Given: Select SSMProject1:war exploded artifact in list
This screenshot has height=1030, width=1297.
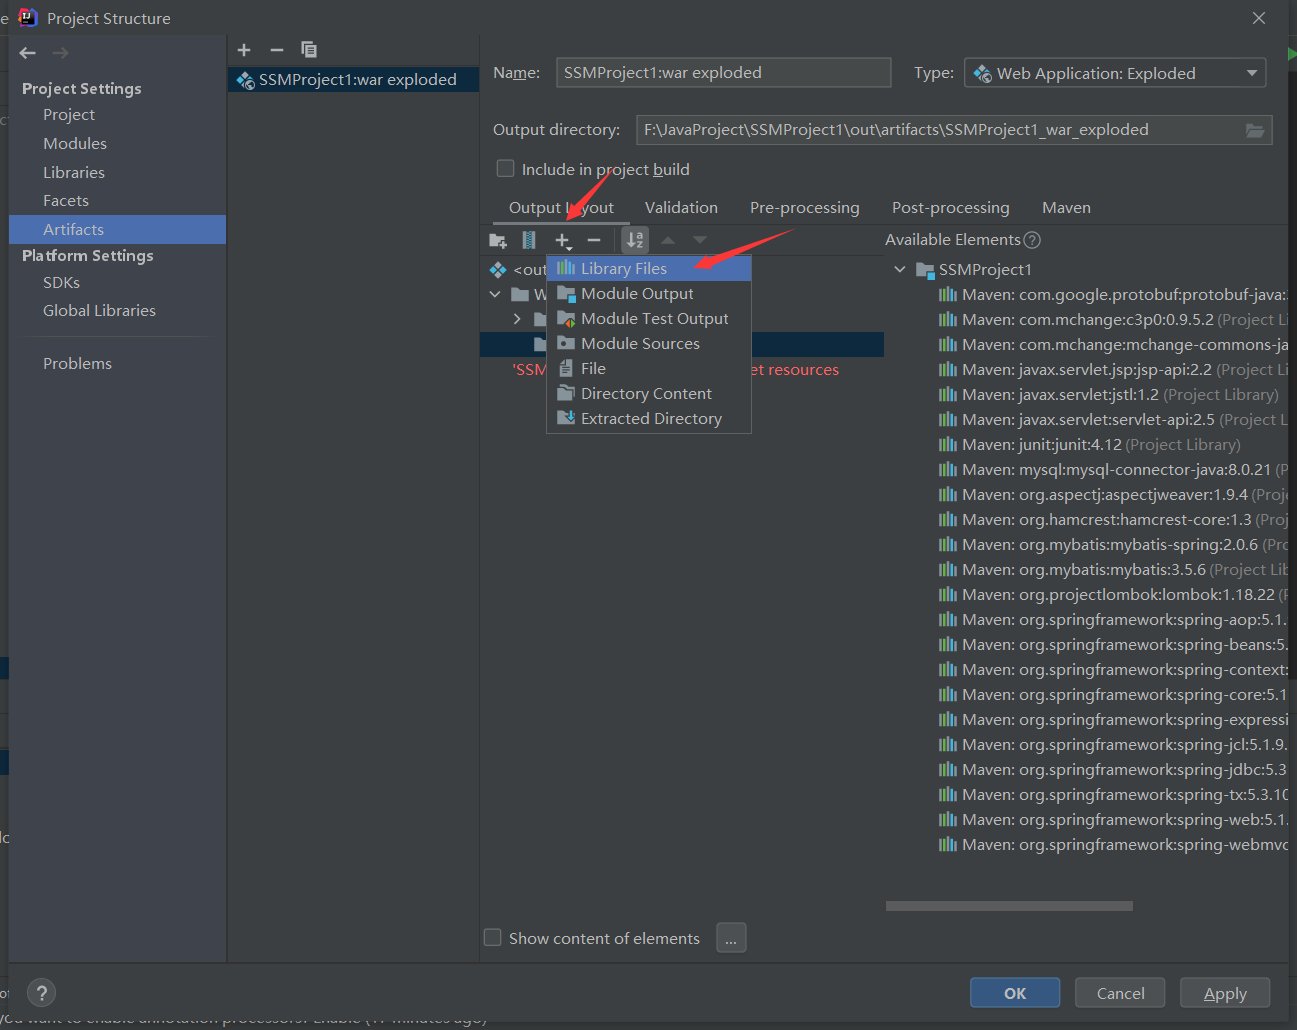Looking at the screenshot, I should coord(353,80).
